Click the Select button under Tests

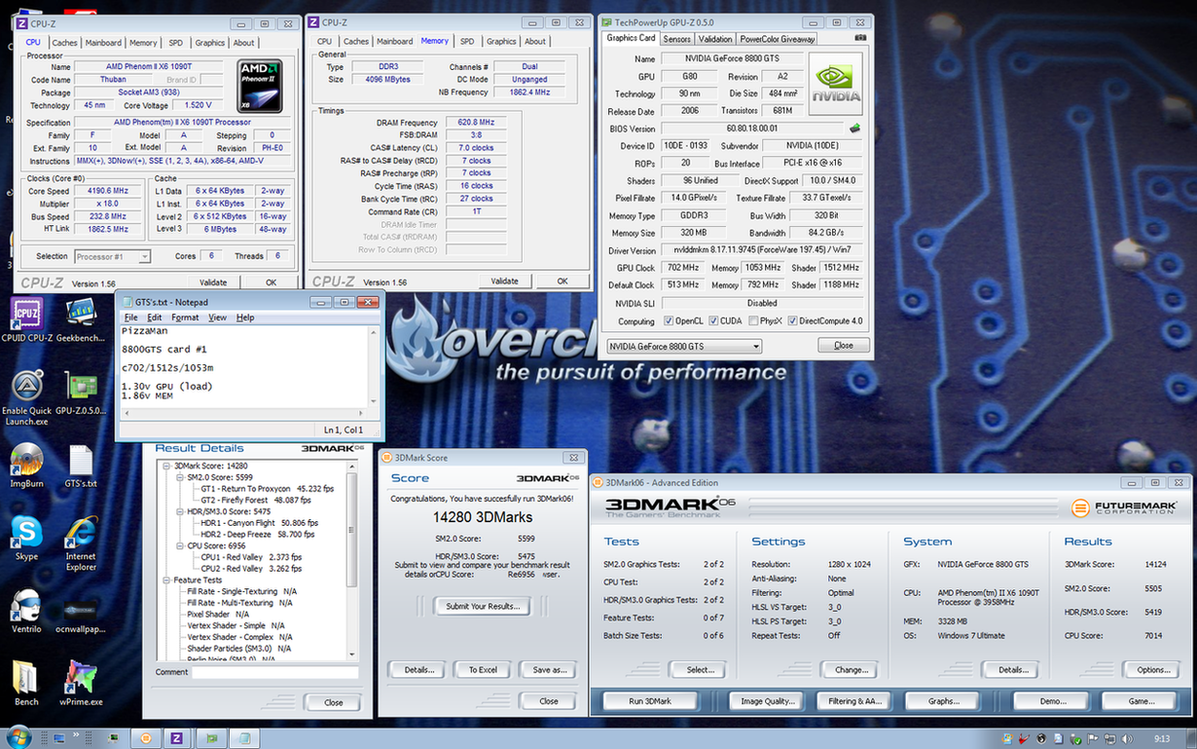pos(700,670)
